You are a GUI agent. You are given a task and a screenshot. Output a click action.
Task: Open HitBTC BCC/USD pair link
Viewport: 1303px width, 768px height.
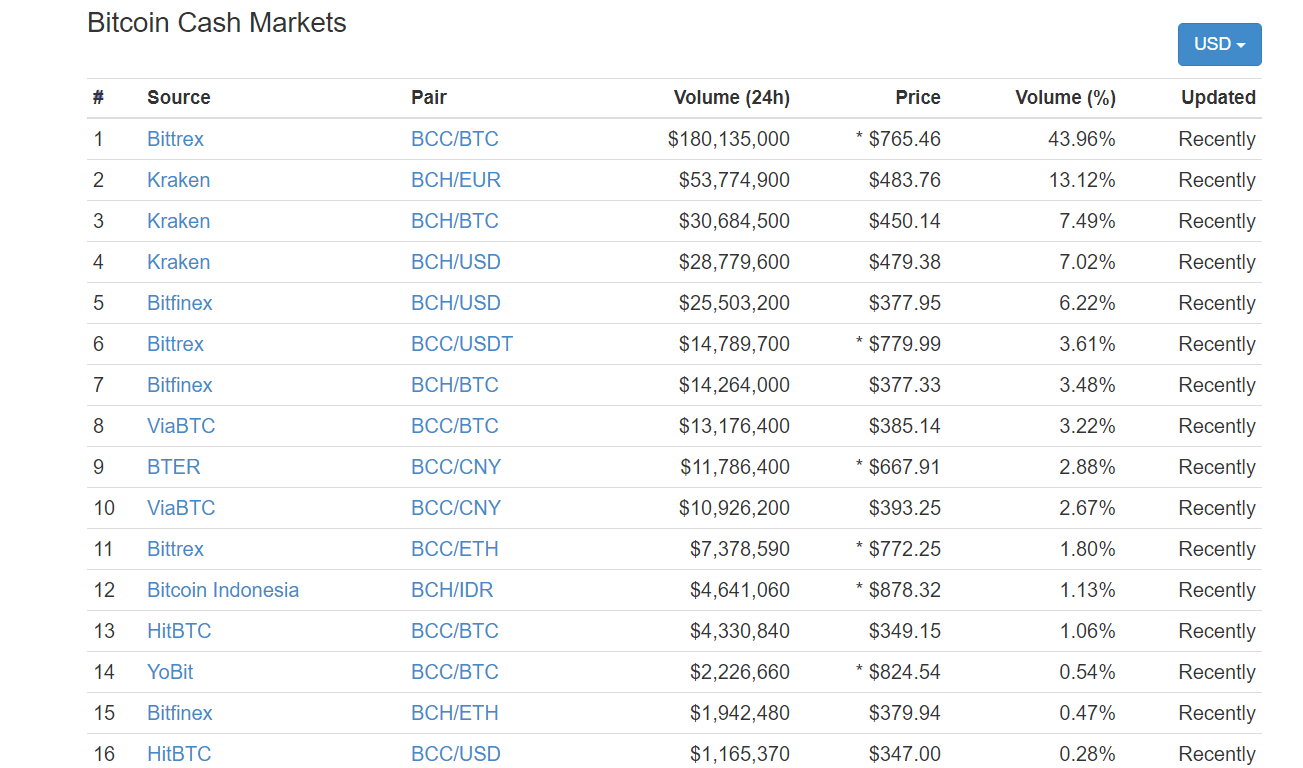(x=455, y=754)
